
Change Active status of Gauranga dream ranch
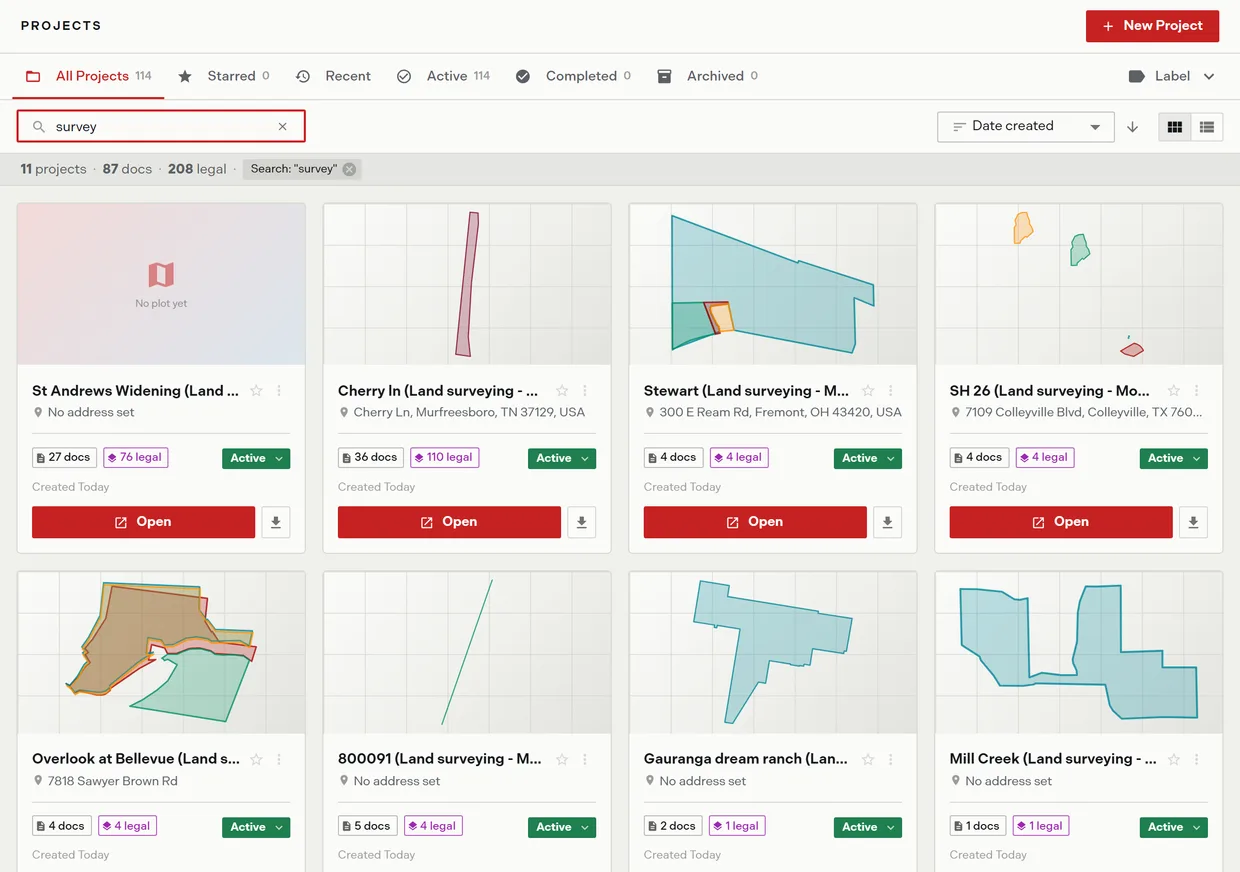pos(868,827)
